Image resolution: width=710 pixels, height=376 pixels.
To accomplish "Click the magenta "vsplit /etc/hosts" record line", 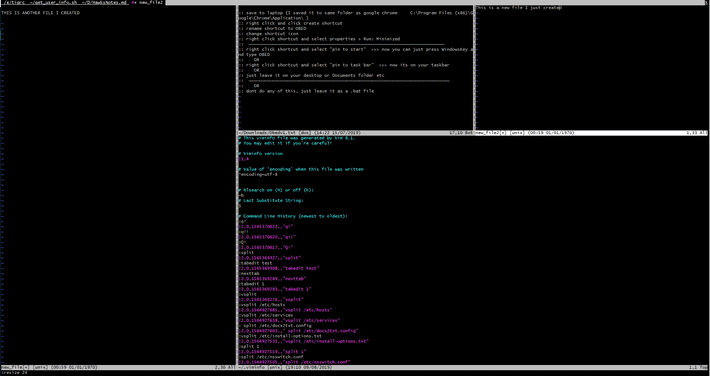I will [286, 310].
